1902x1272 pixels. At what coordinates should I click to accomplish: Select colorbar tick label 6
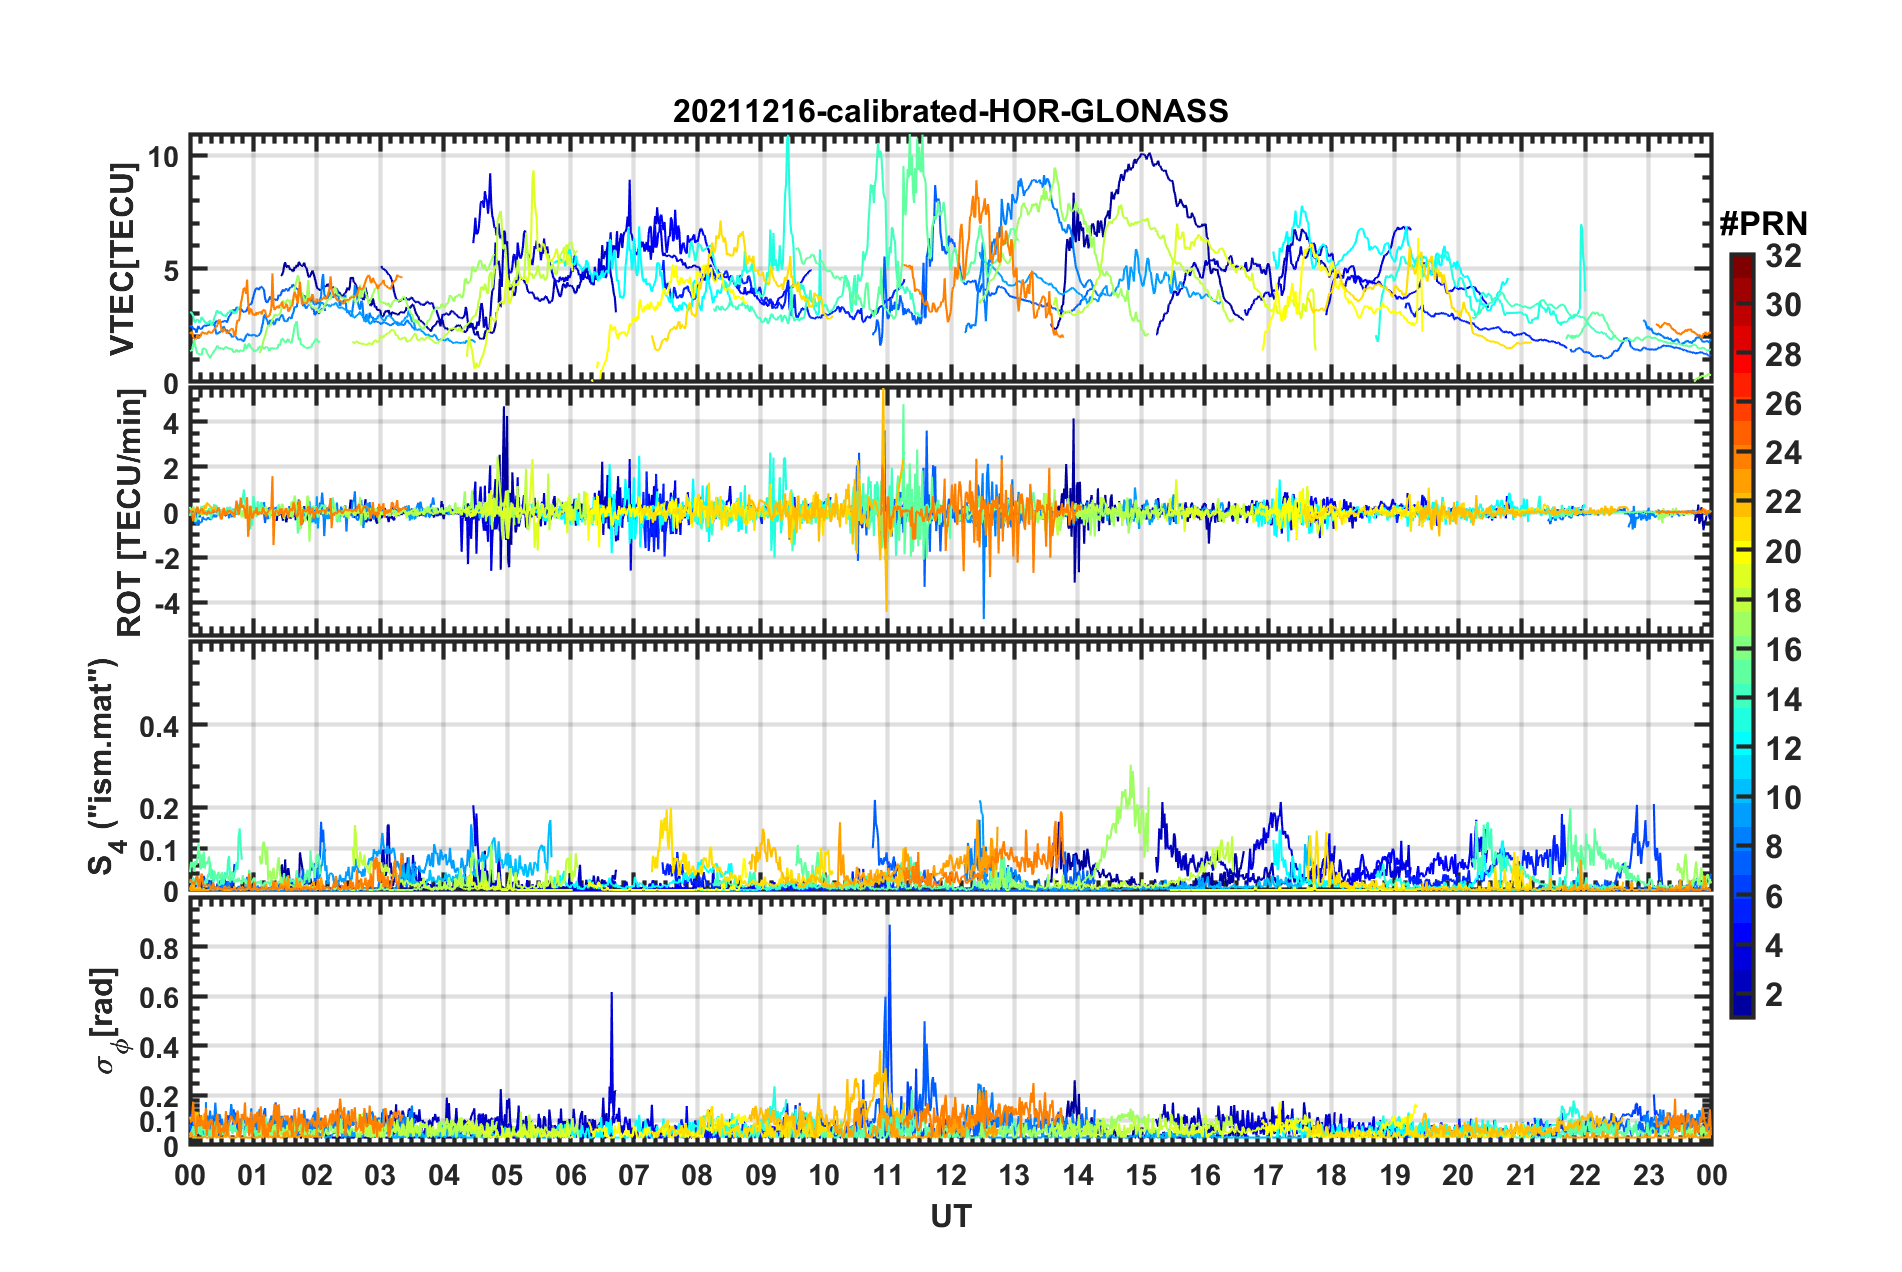pyautogui.click(x=1774, y=897)
